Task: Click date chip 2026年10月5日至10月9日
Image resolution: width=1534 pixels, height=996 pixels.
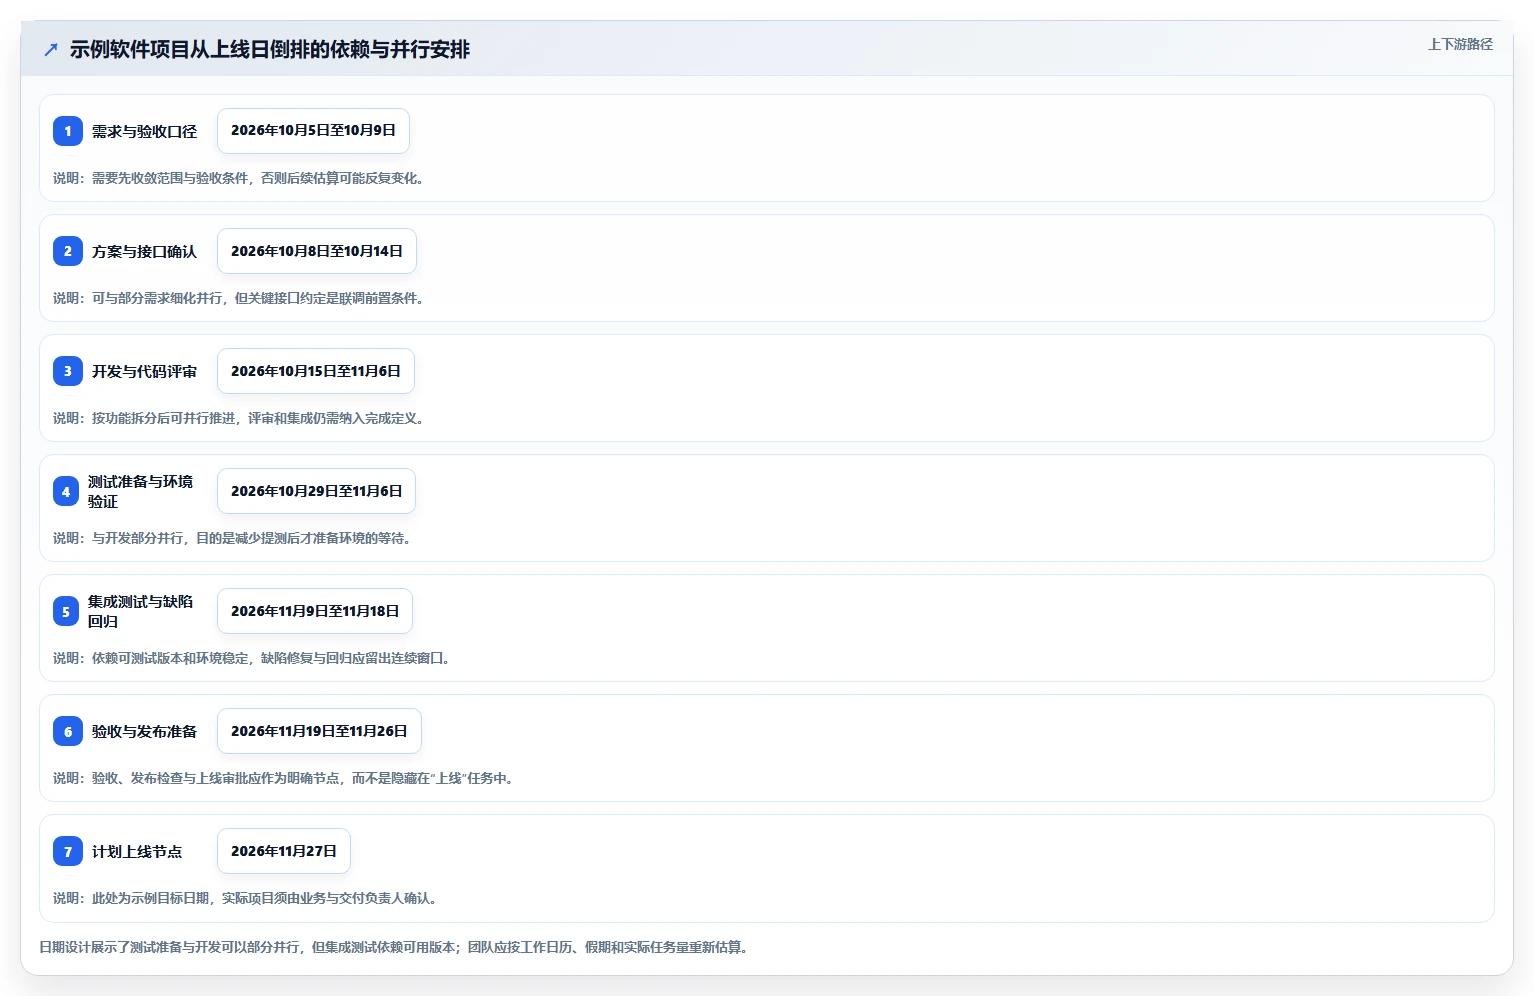Action: 313,131
